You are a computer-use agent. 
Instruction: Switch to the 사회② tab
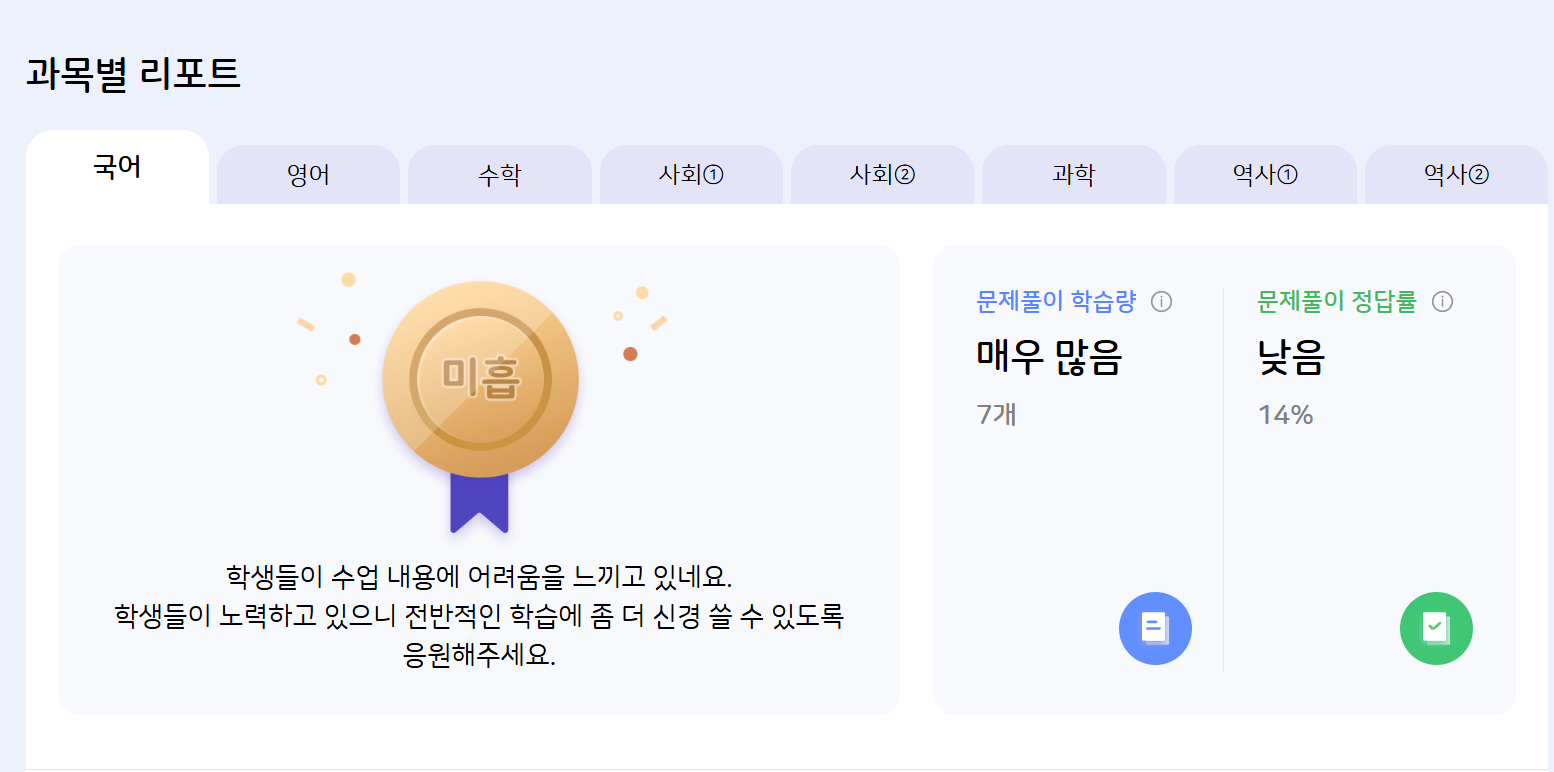point(882,175)
